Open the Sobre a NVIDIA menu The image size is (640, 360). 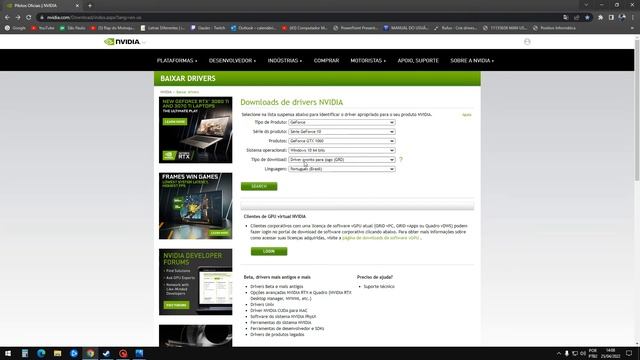coord(472,60)
